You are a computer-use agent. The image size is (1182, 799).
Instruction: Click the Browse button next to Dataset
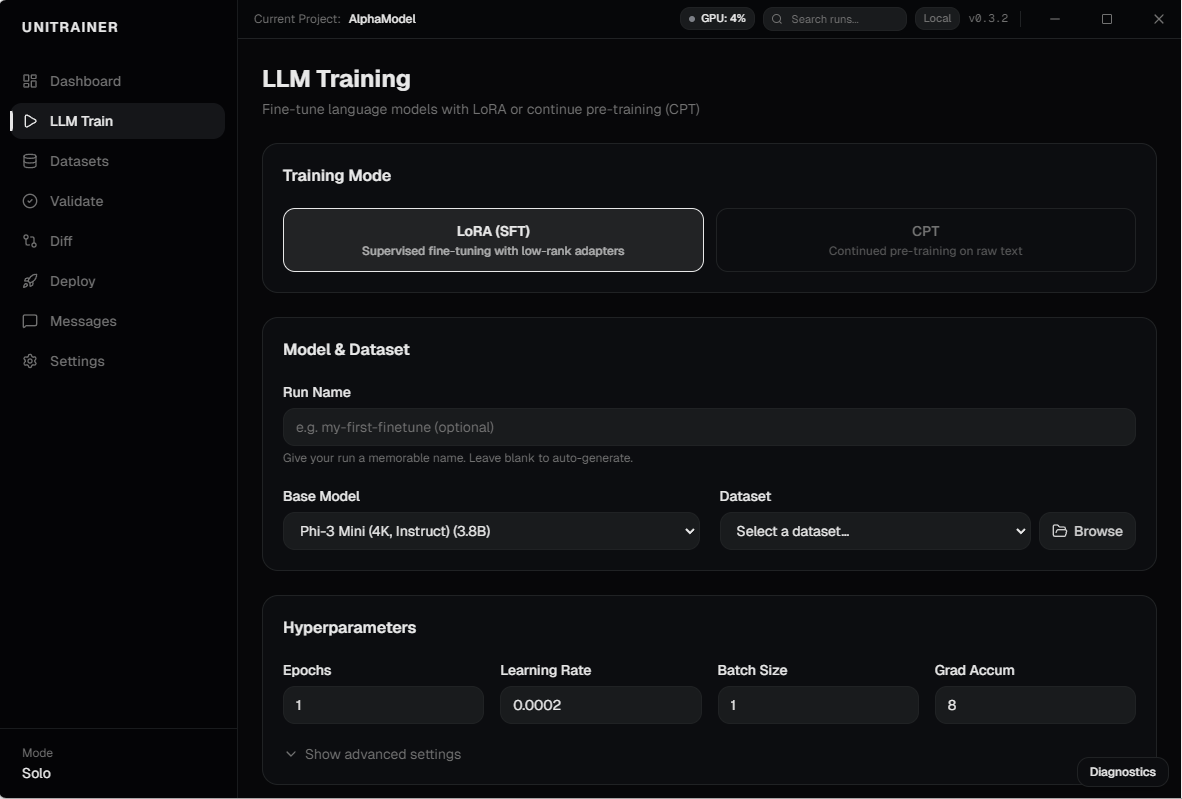click(1087, 531)
